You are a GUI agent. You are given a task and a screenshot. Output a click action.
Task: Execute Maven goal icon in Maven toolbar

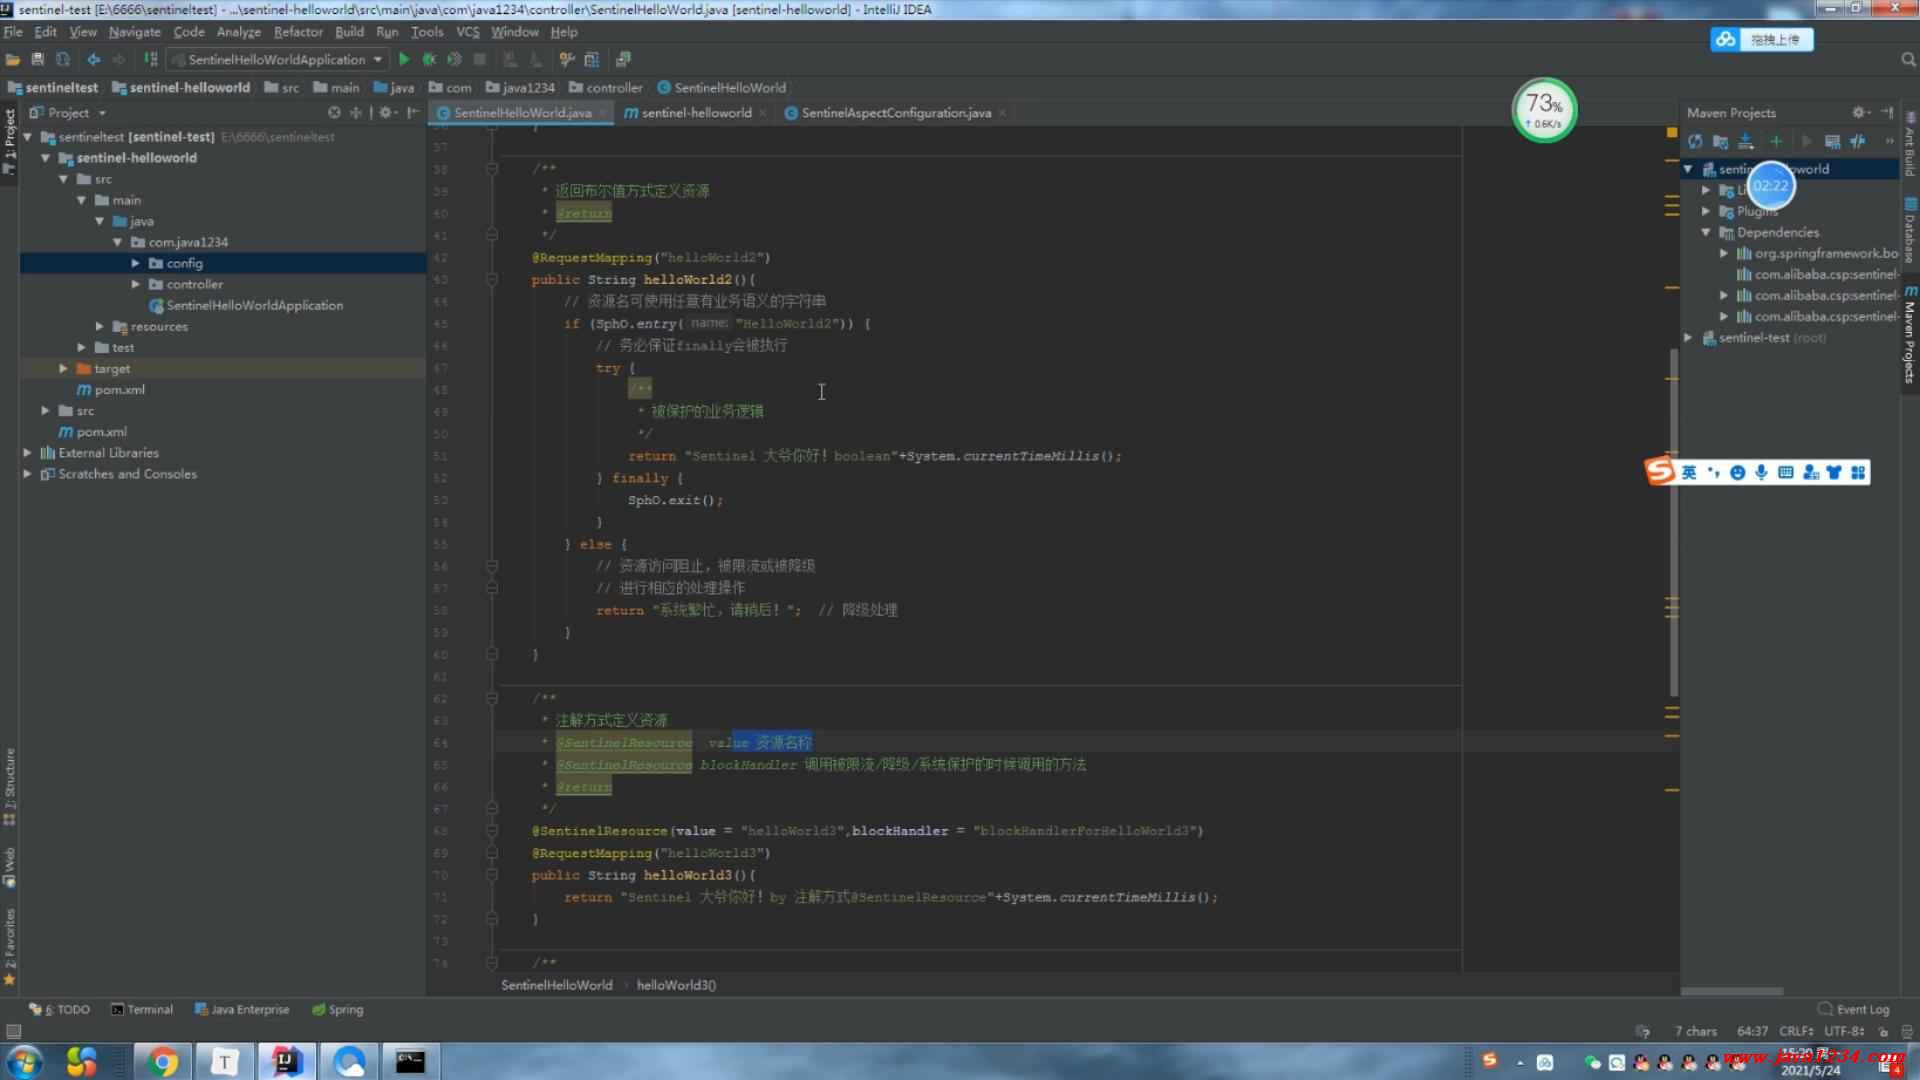pyautogui.click(x=1832, y=141)
